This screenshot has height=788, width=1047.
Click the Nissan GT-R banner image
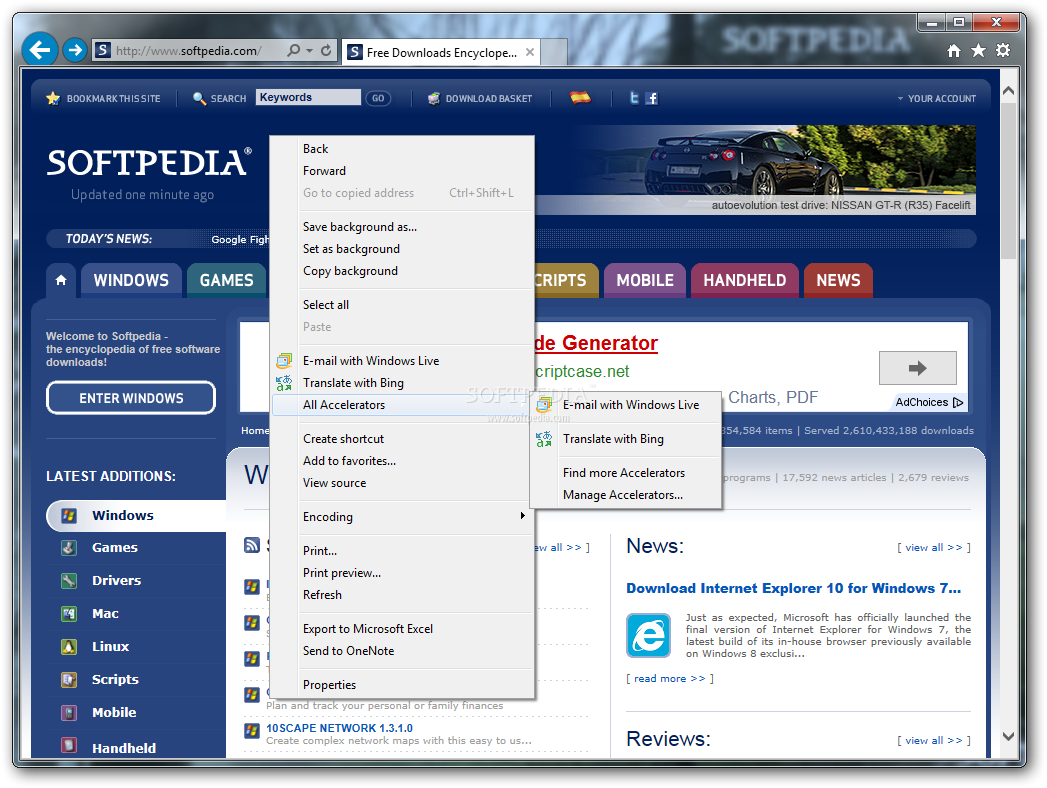(755, 170)
